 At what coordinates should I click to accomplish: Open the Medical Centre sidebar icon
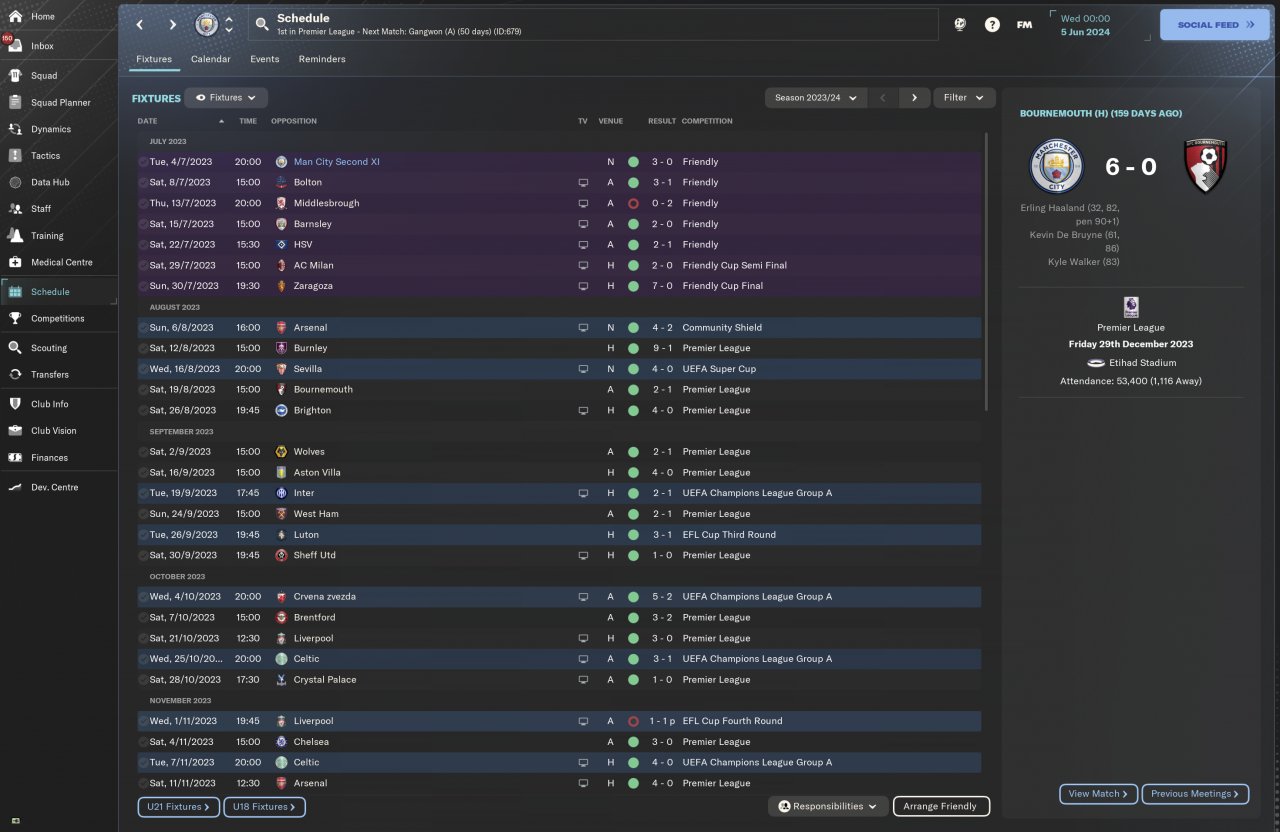(15, 262)
